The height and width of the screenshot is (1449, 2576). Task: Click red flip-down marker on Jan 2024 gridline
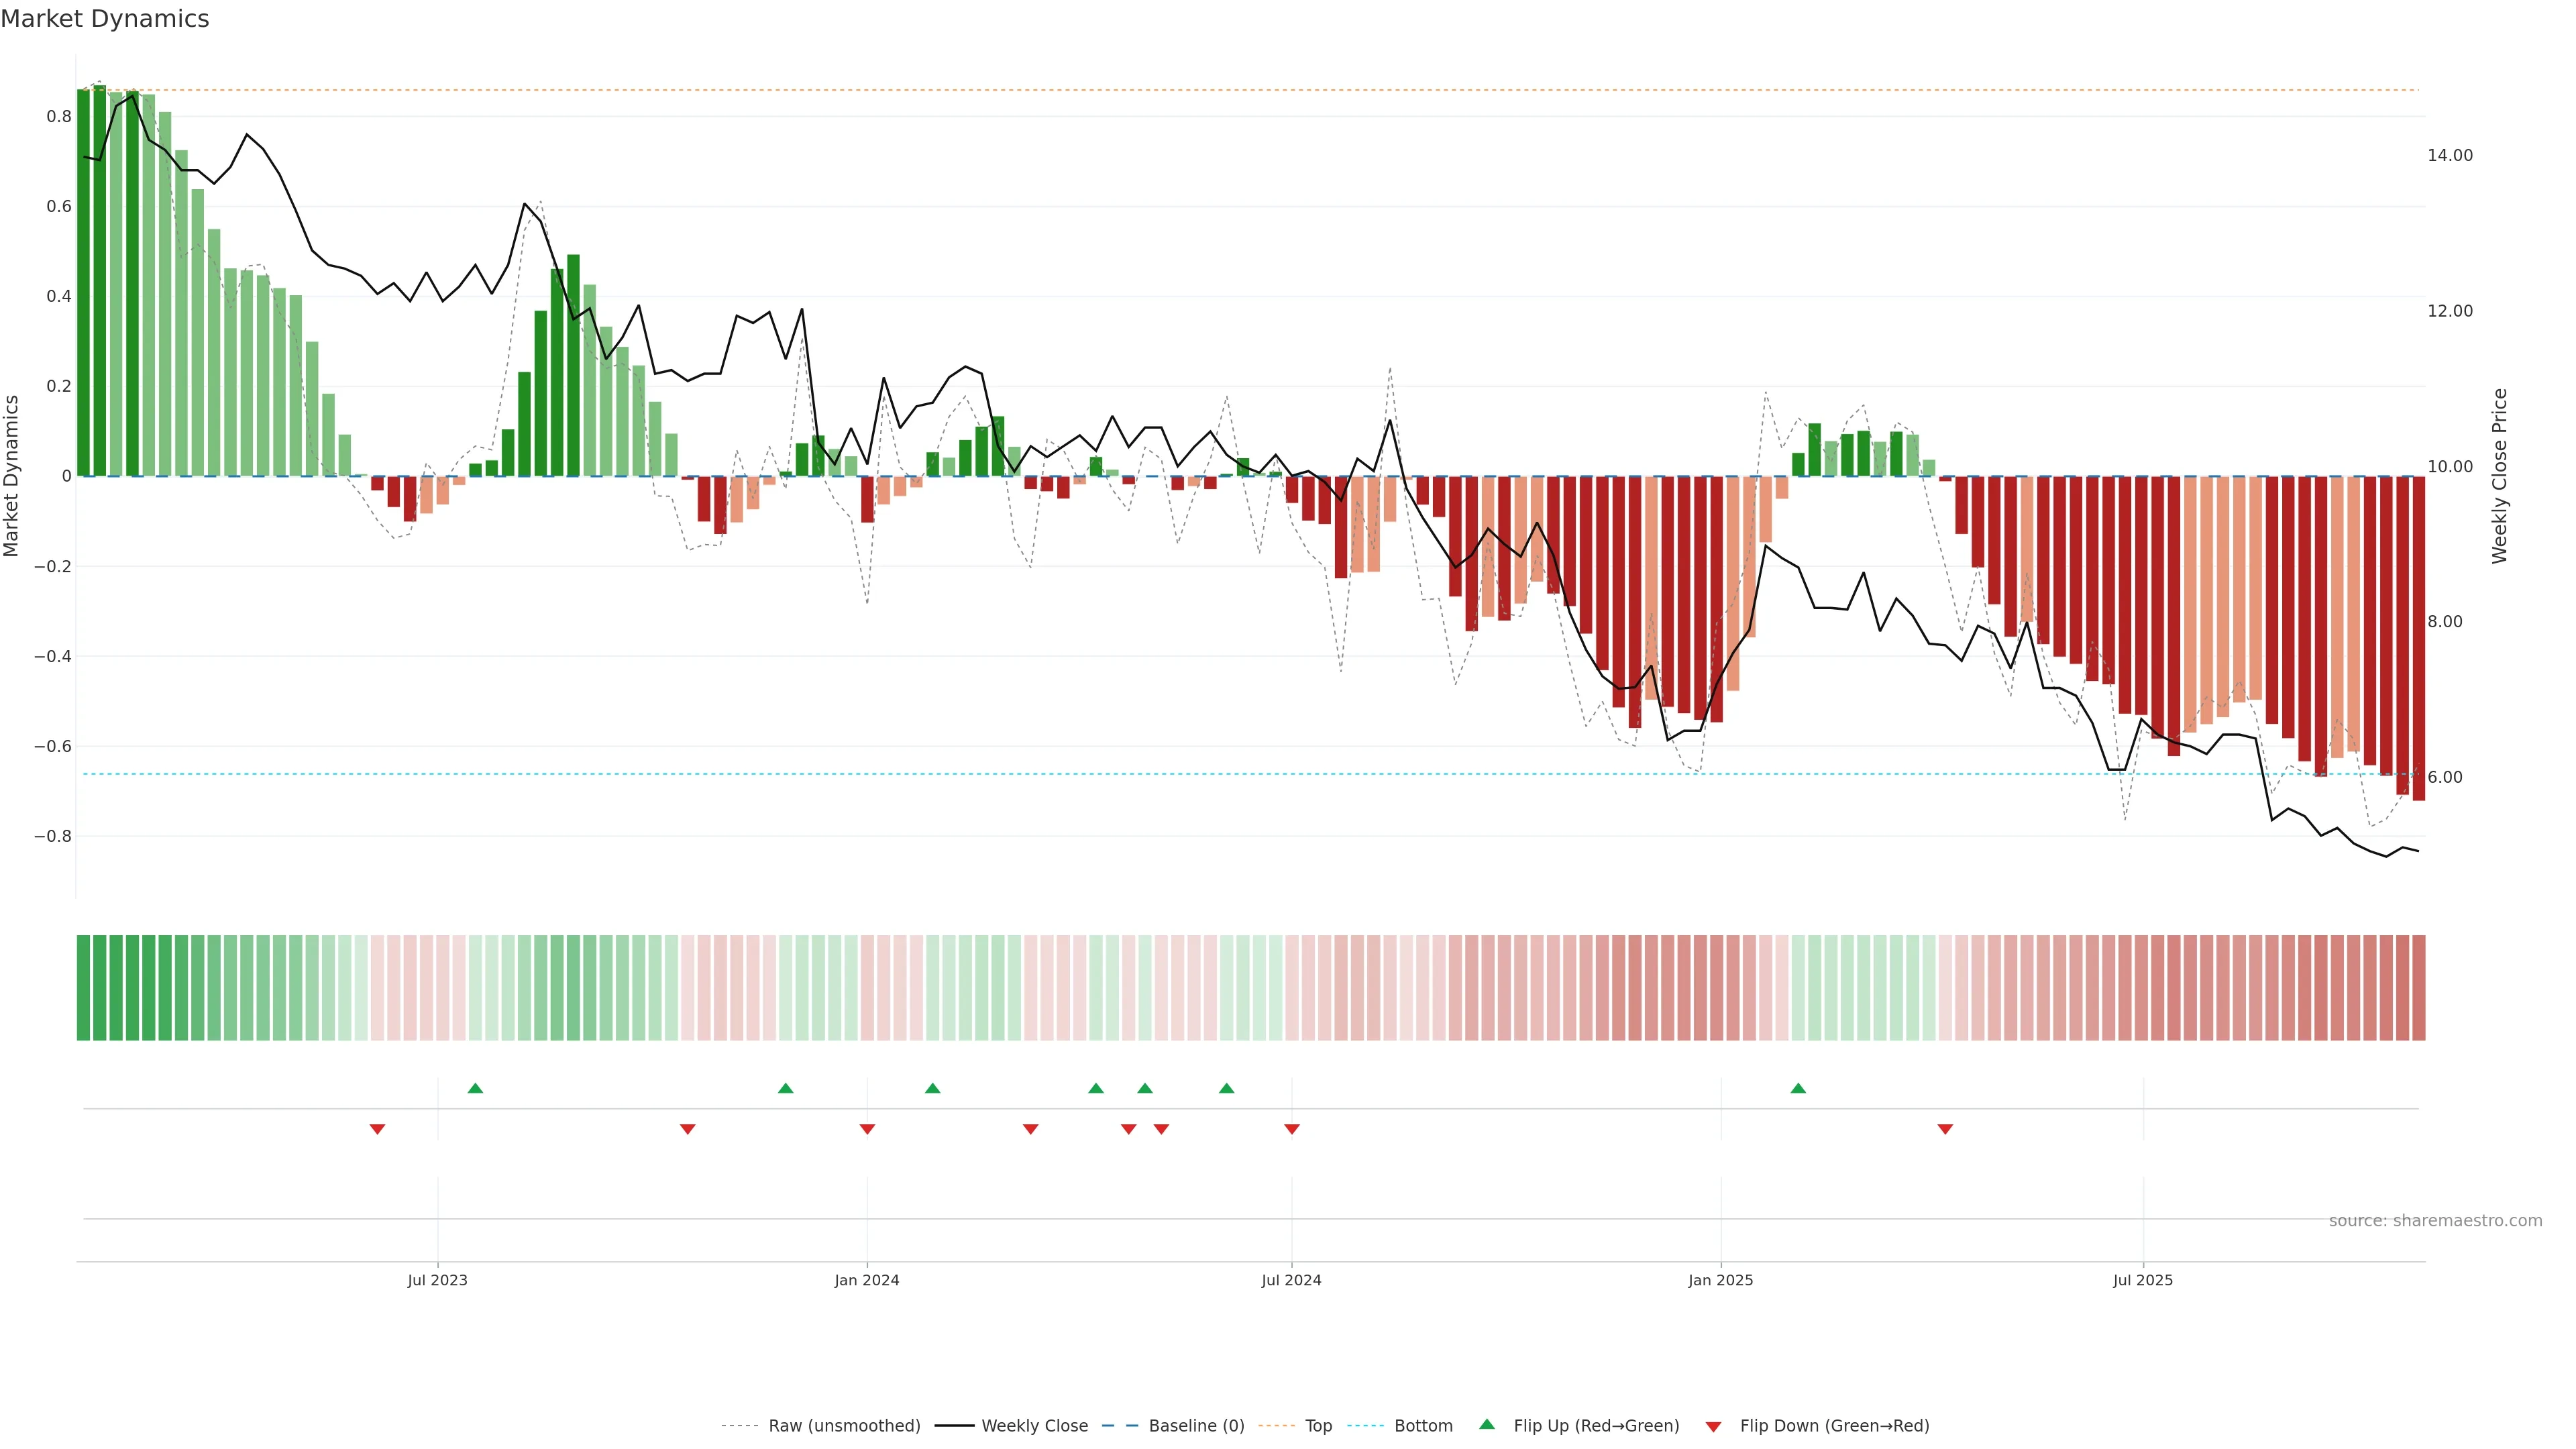coord(867,1129)
